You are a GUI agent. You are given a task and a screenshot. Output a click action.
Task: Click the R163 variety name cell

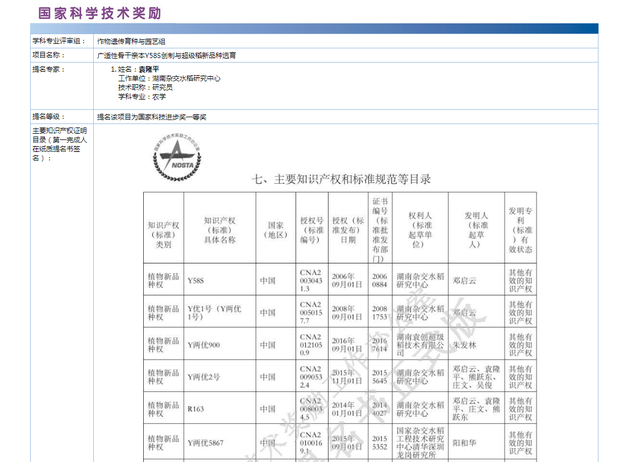196,408
